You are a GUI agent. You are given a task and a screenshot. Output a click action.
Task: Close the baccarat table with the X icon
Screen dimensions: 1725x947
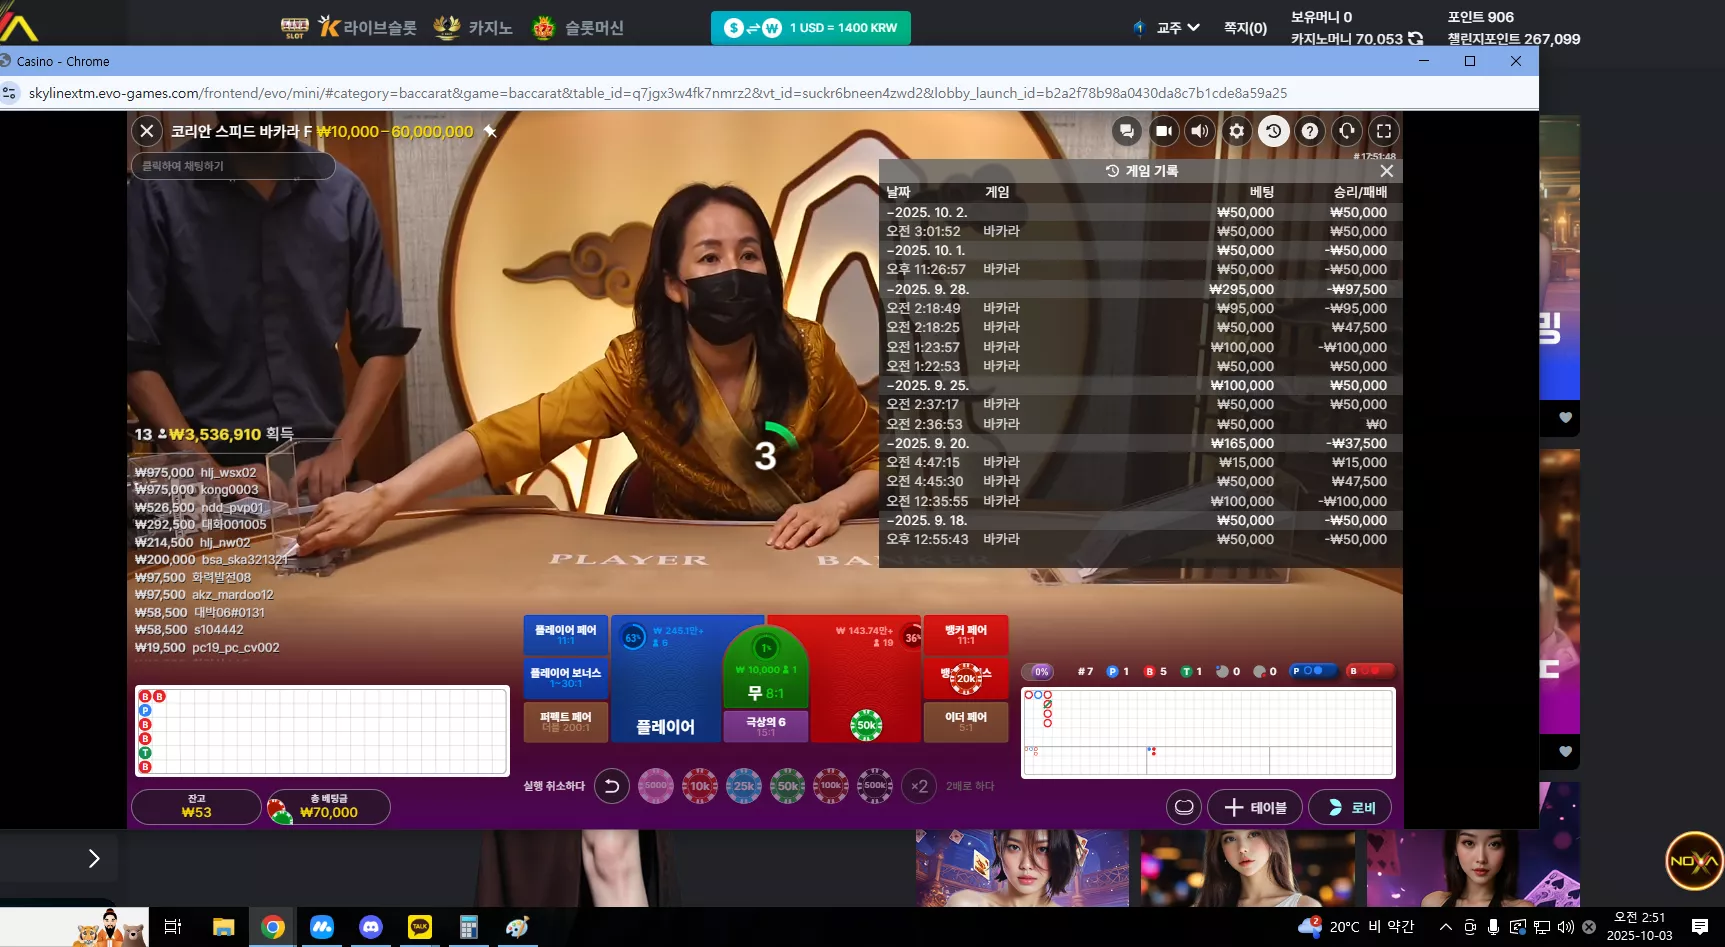(147, 131)
